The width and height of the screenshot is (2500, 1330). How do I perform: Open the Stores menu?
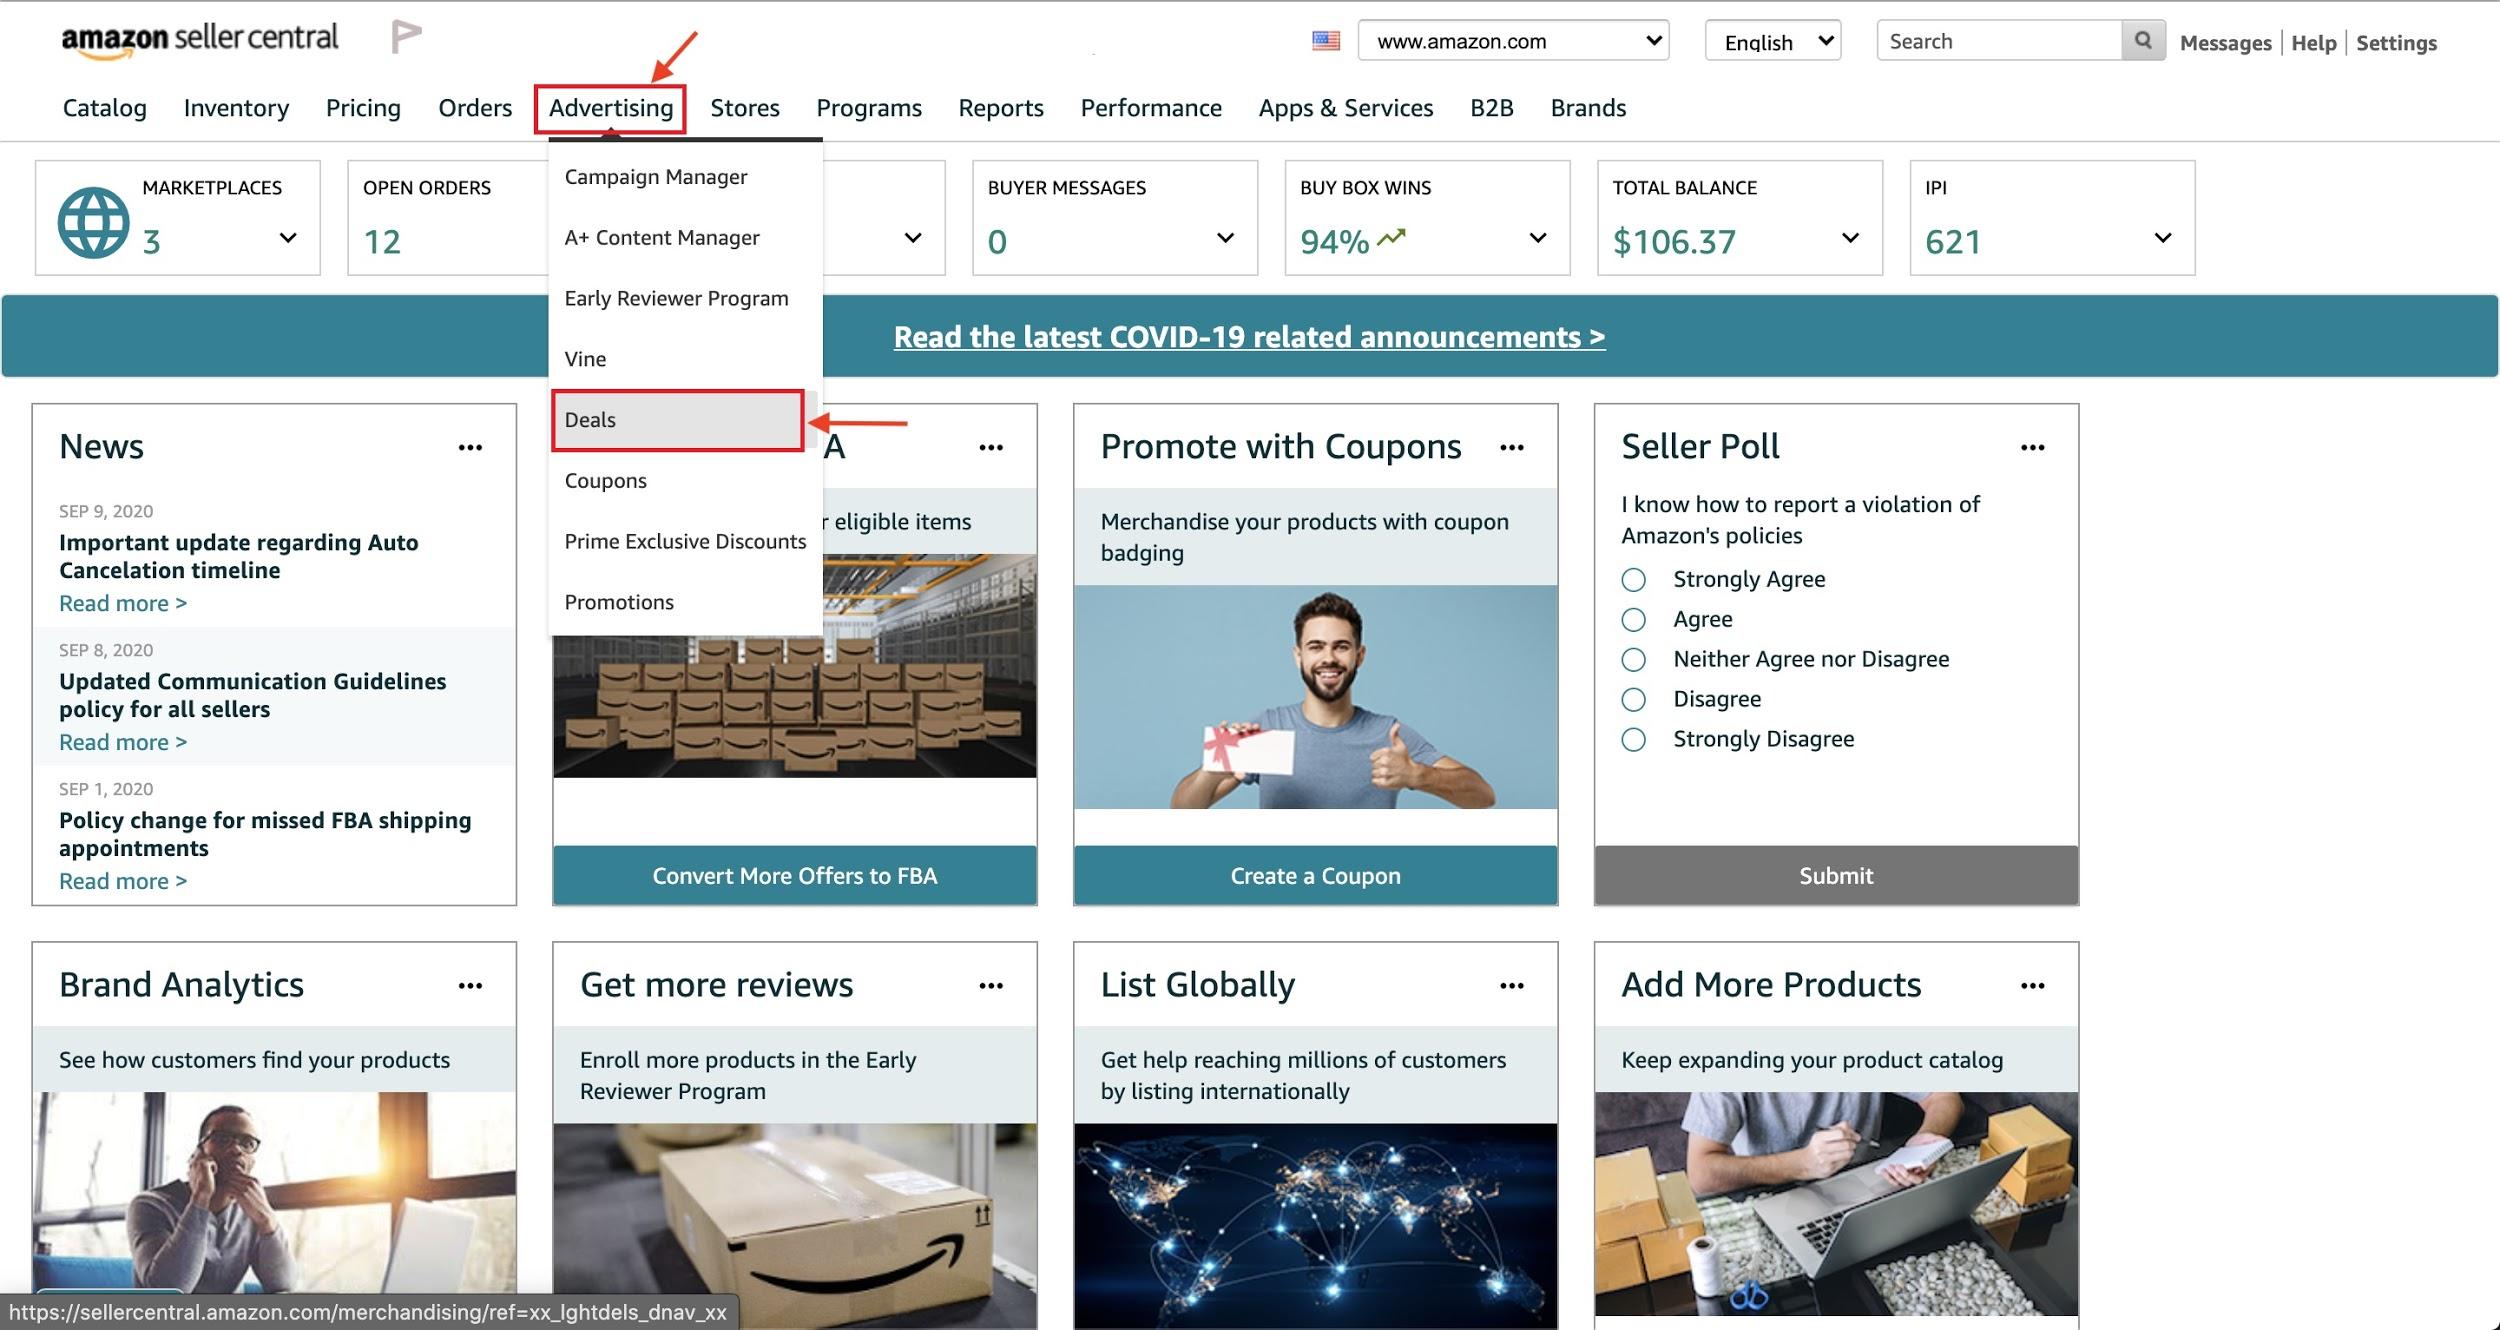(x=745, y=108)
